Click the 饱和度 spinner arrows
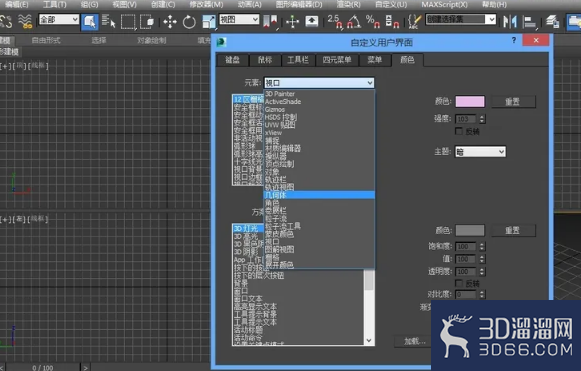The height and width of the screenshot is (371, 581). [482, 246]
